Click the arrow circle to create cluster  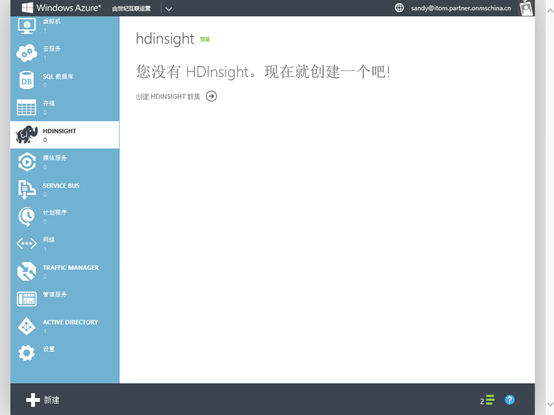pos(211,96)
